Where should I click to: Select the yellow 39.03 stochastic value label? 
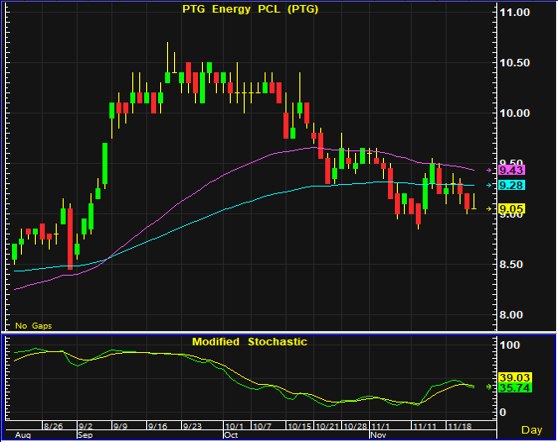[515, 378]
